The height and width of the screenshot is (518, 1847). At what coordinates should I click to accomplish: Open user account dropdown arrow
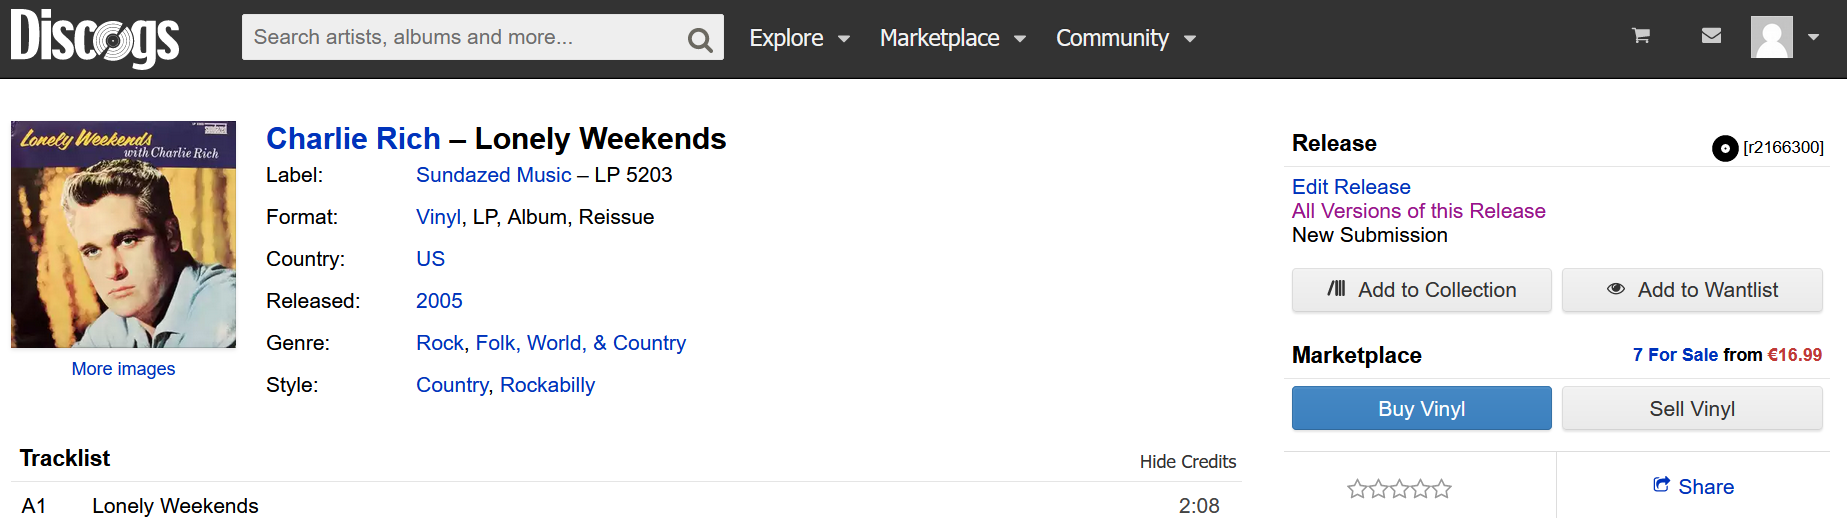(1813, 37)
